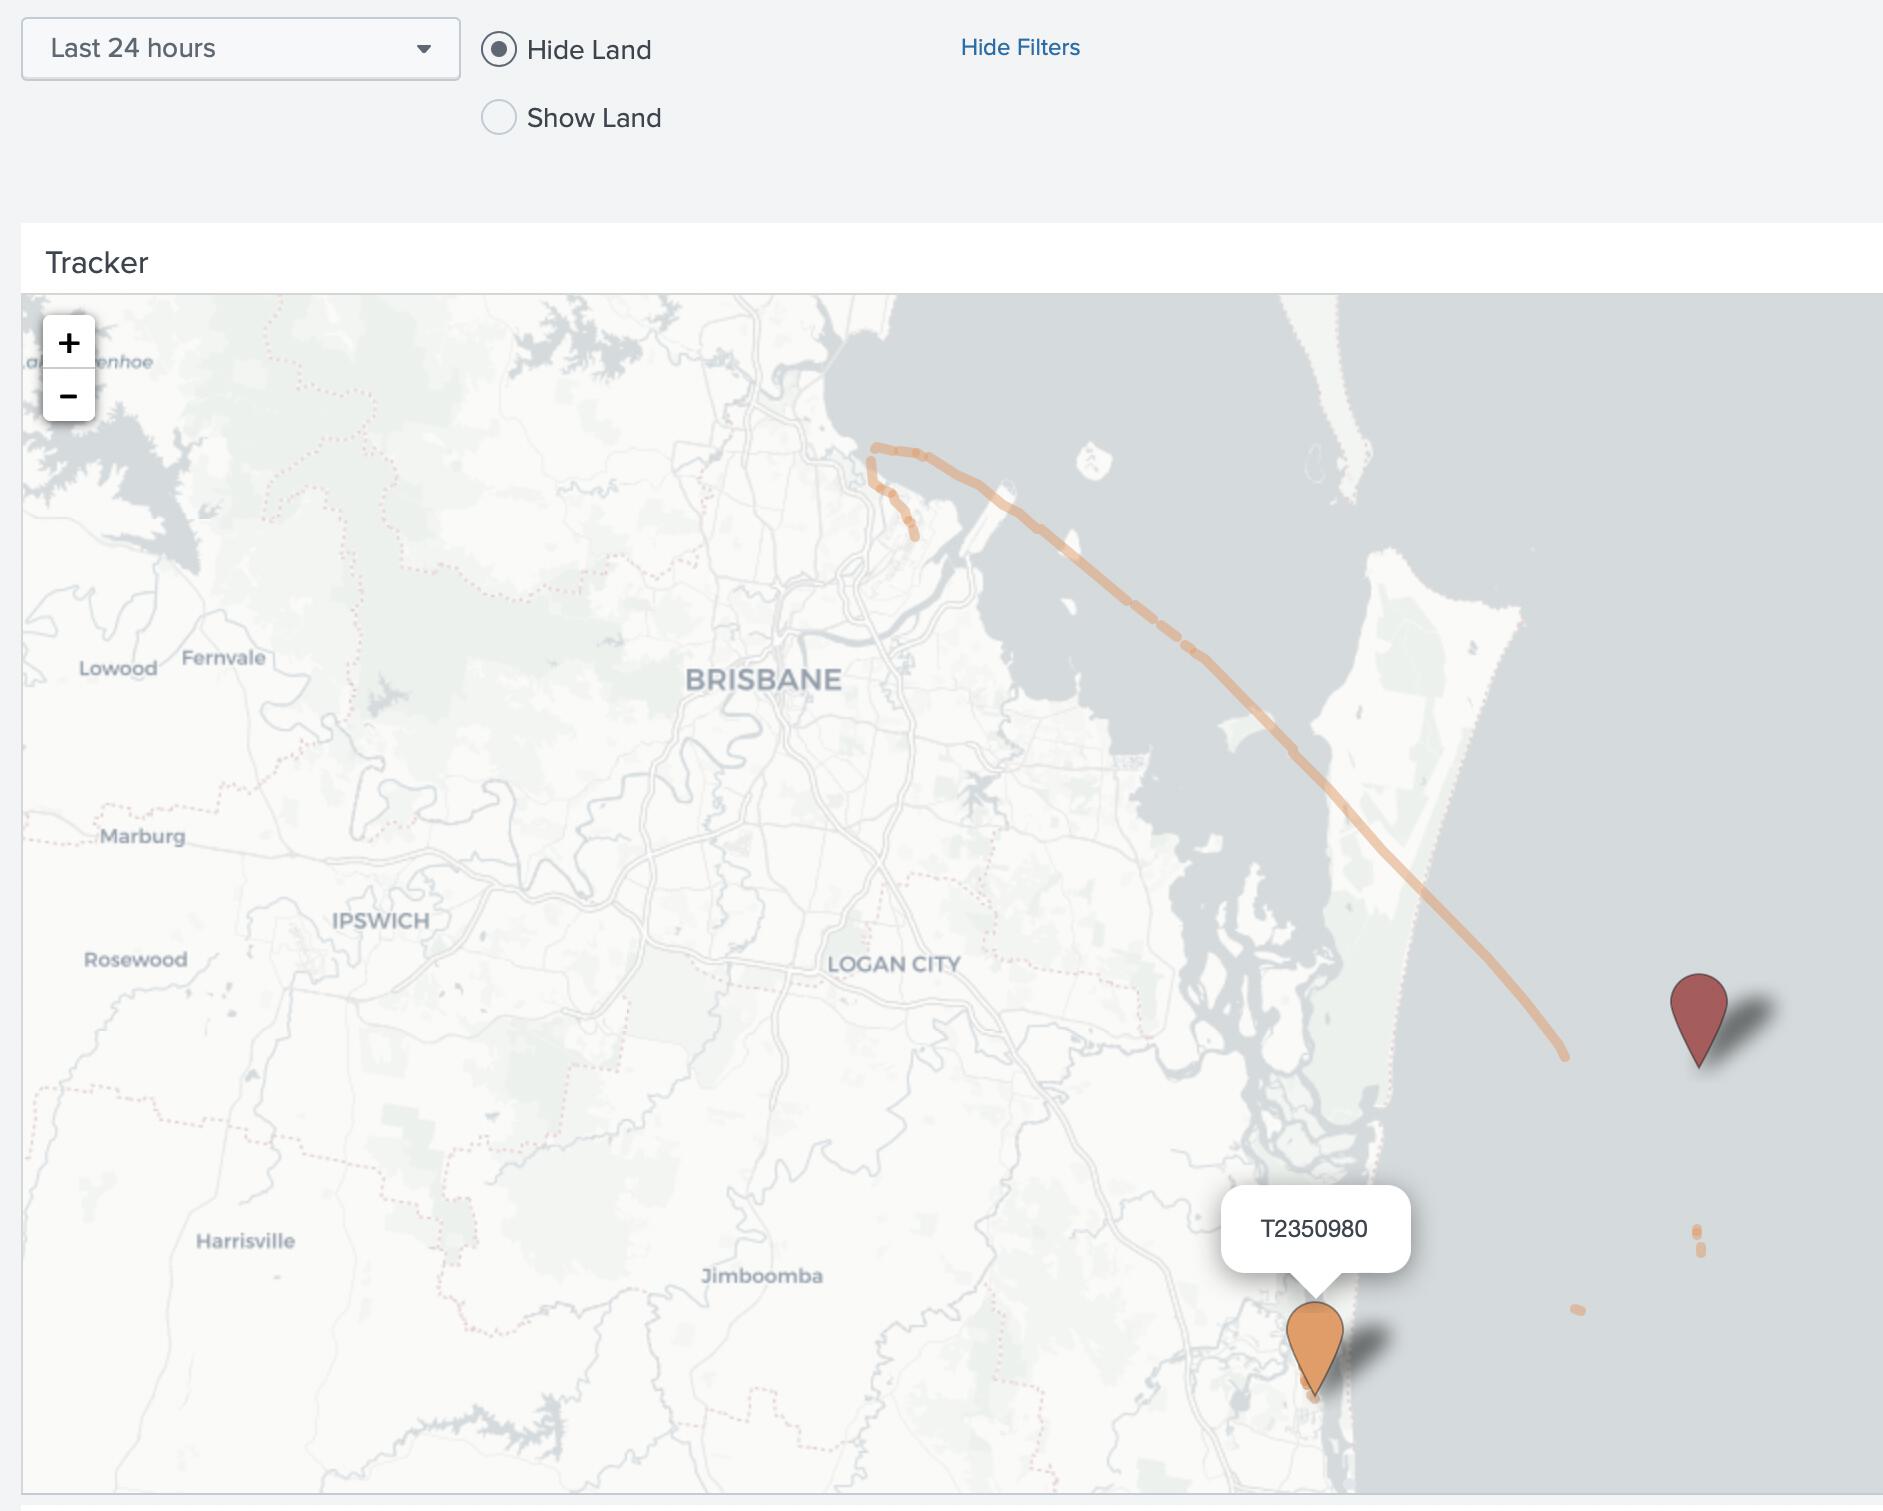1883x1511 pixels.
Task: Click the Hide Filters link
Action: (x=1020, y=47)
